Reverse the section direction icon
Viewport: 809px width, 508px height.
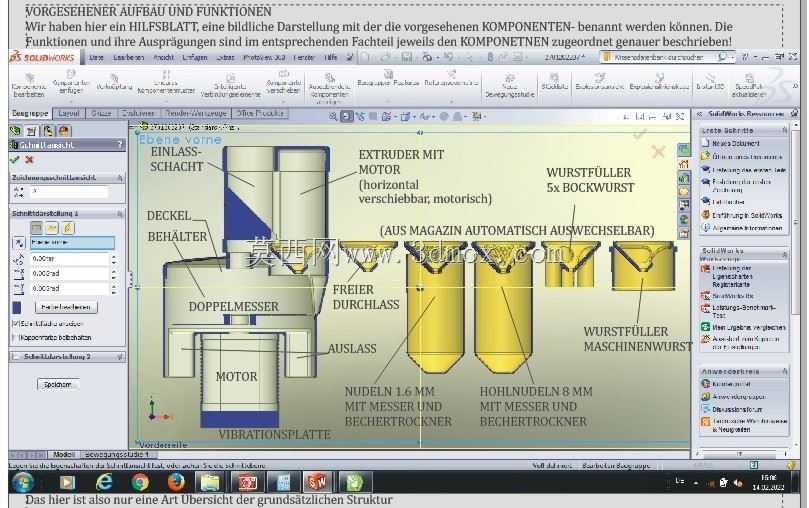point(19,242)
